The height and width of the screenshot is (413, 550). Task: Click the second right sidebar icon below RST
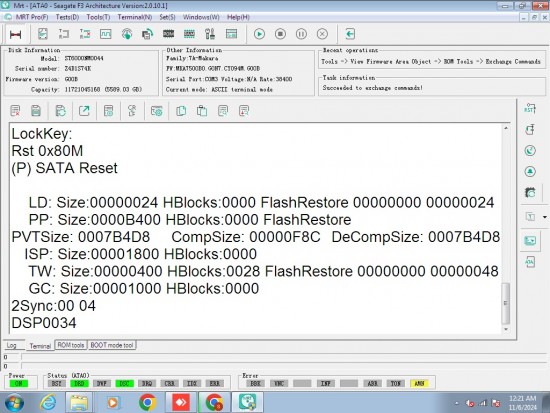tap(530, 129)
